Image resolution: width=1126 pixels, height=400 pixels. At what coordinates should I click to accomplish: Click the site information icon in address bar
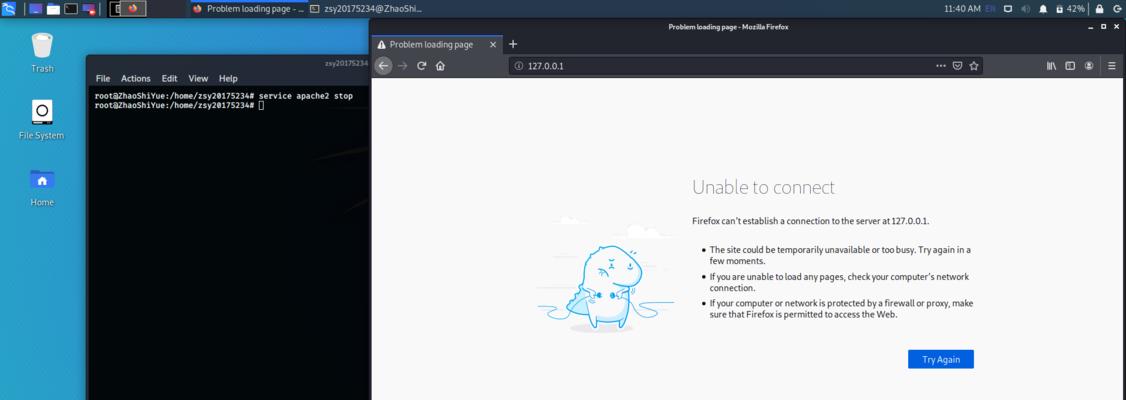(519, 66)
